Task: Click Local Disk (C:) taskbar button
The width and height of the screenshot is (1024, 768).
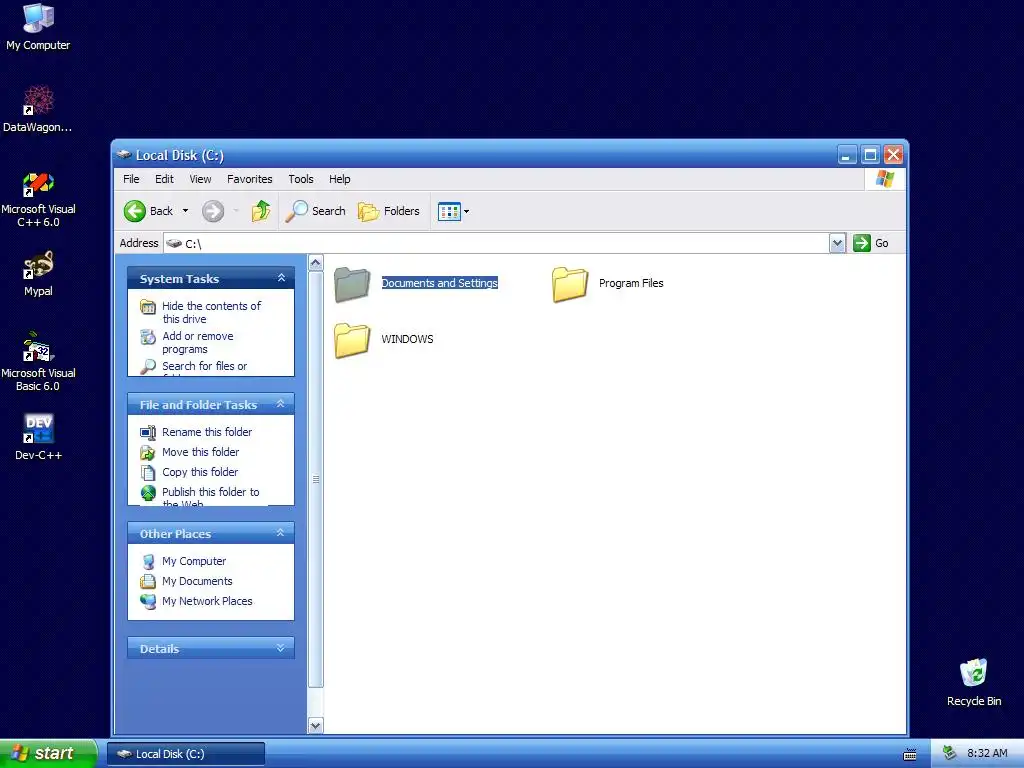Action: 186,754
